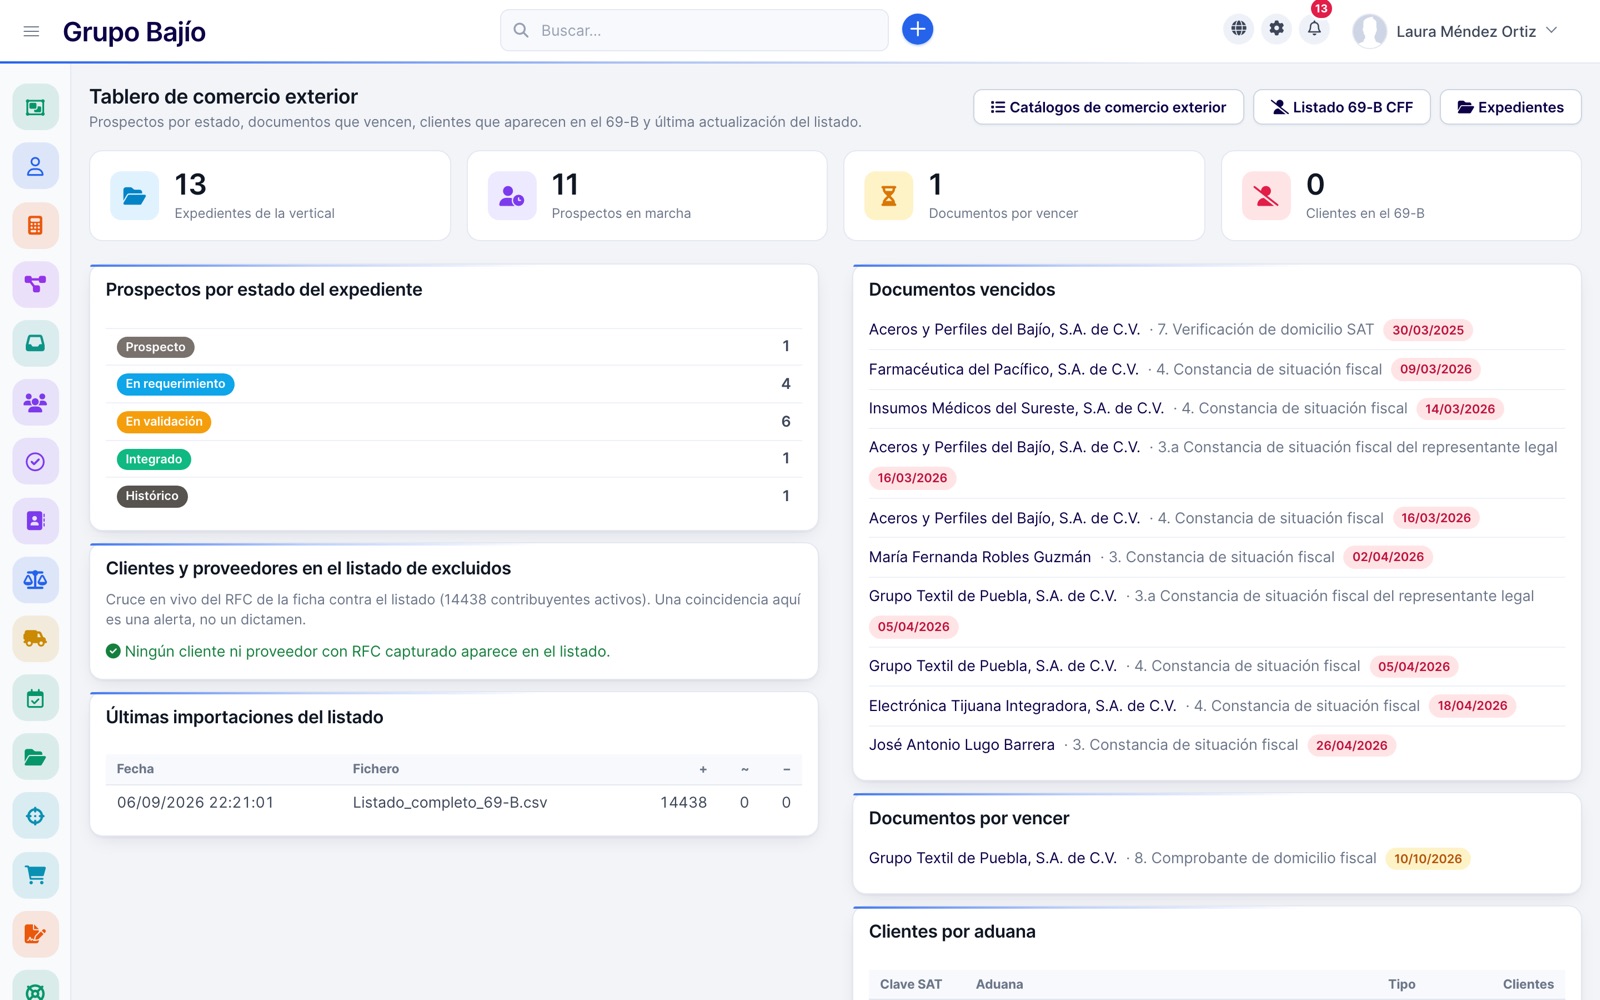
Task: Open Farmacéutica del Pacífico expired document row
Action: click(x=1216, y=369)
